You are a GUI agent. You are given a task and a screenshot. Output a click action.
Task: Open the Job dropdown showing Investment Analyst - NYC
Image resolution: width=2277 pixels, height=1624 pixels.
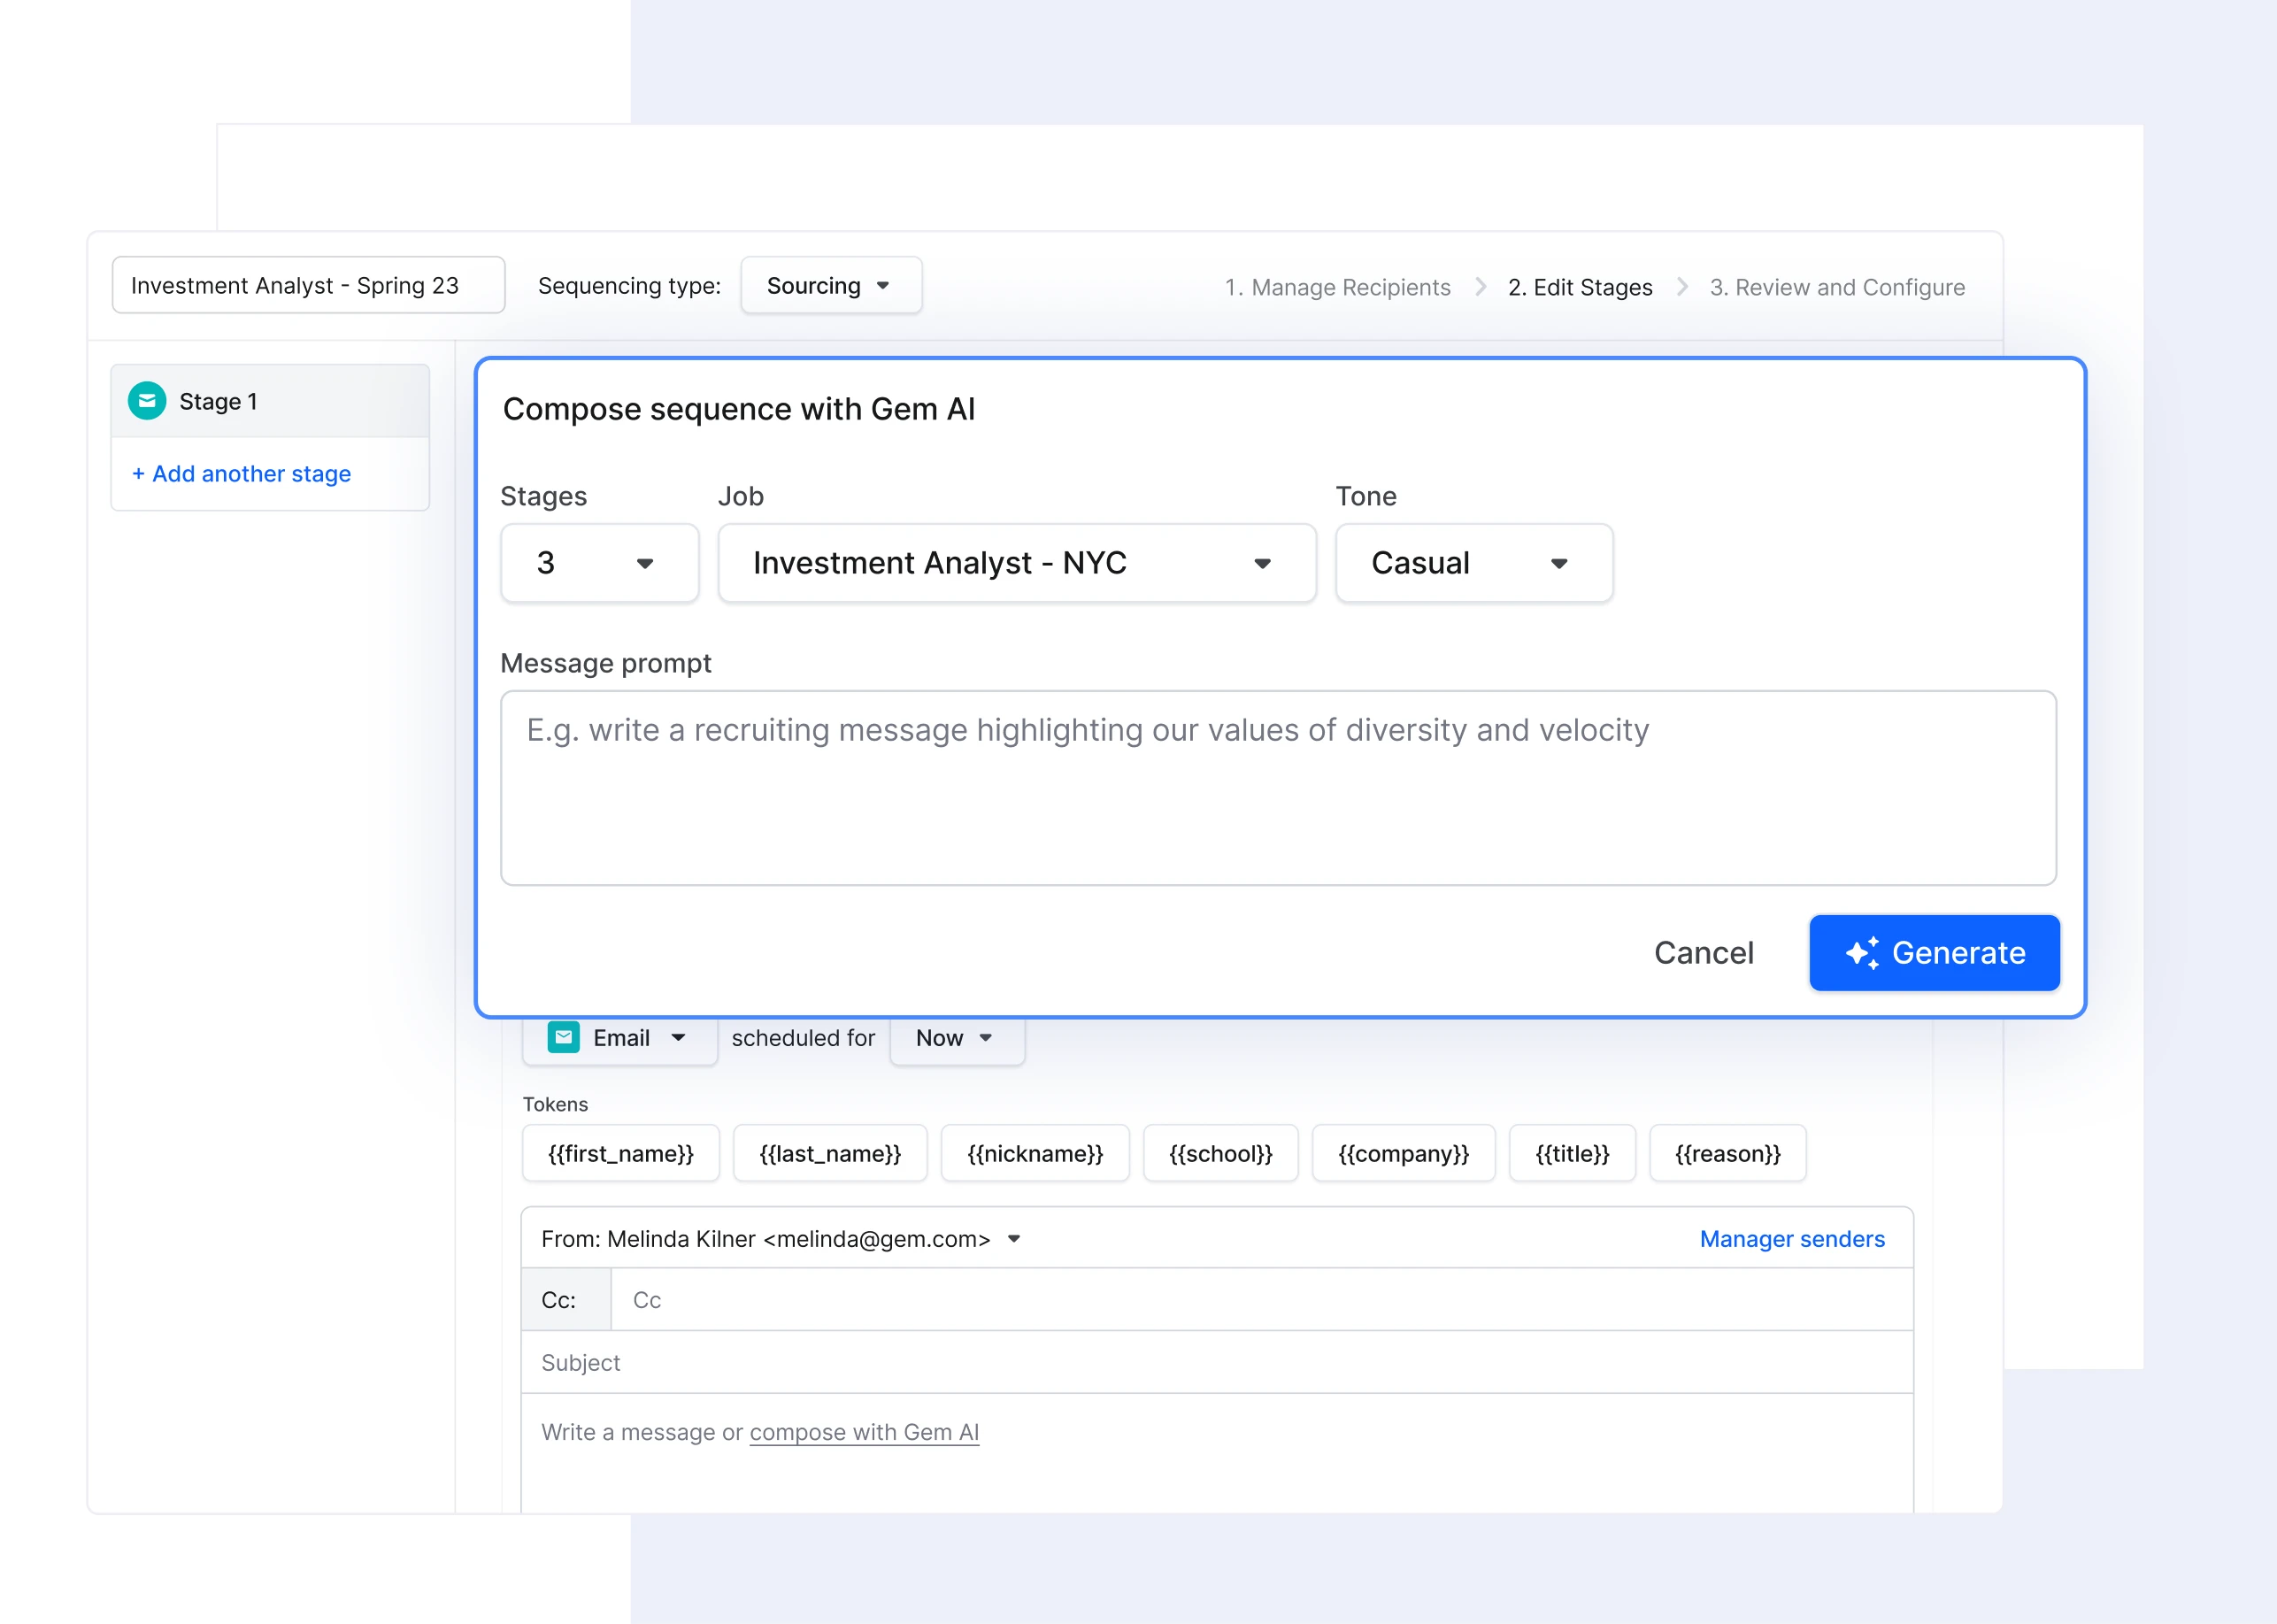pyautogui.click(x=1016, y=563)
